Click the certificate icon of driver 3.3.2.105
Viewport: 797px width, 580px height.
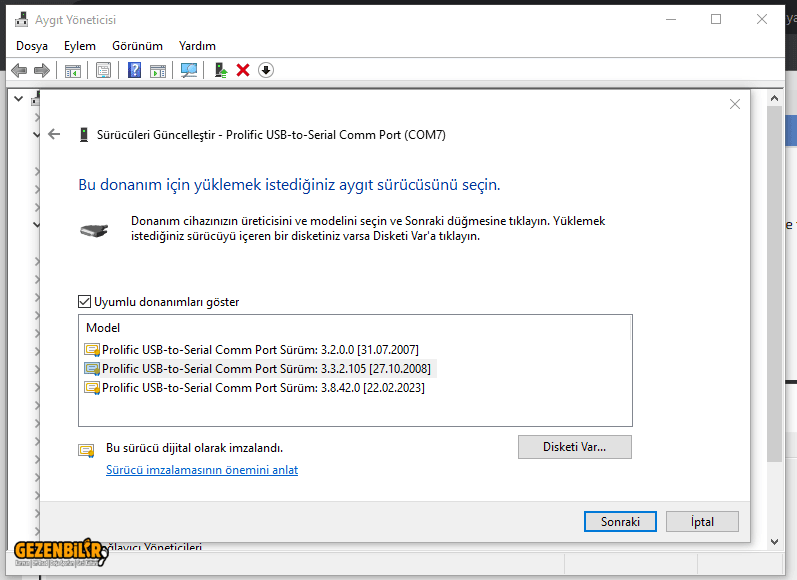click(x=92, y=369)
